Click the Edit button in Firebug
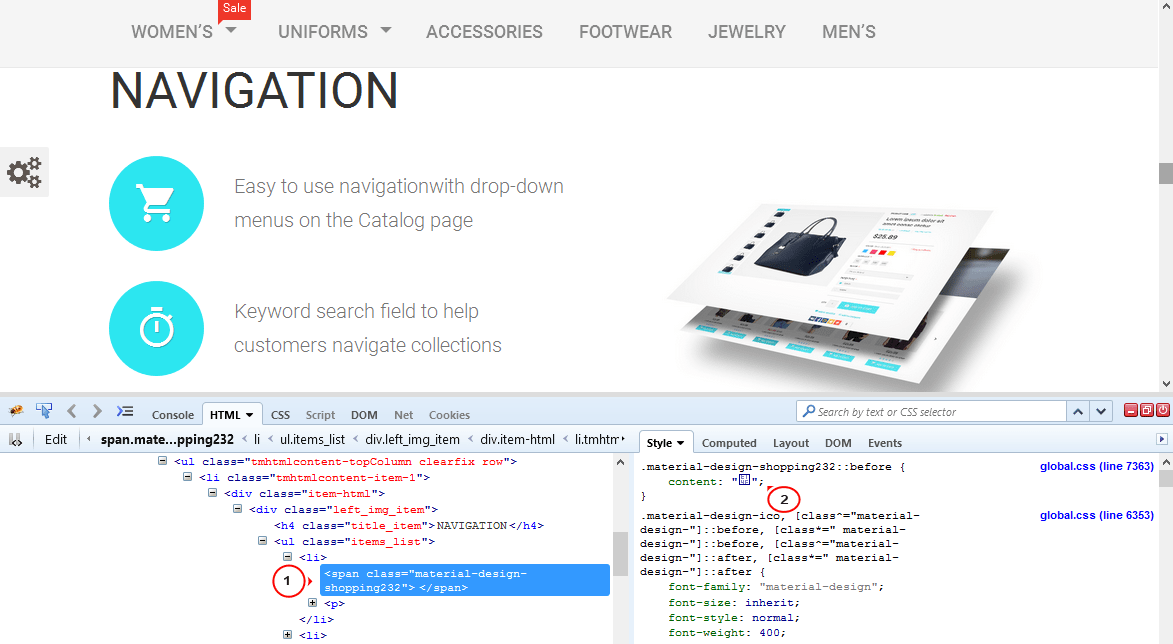The height and width of the screenshot is (644, 1173). [55, 438]
